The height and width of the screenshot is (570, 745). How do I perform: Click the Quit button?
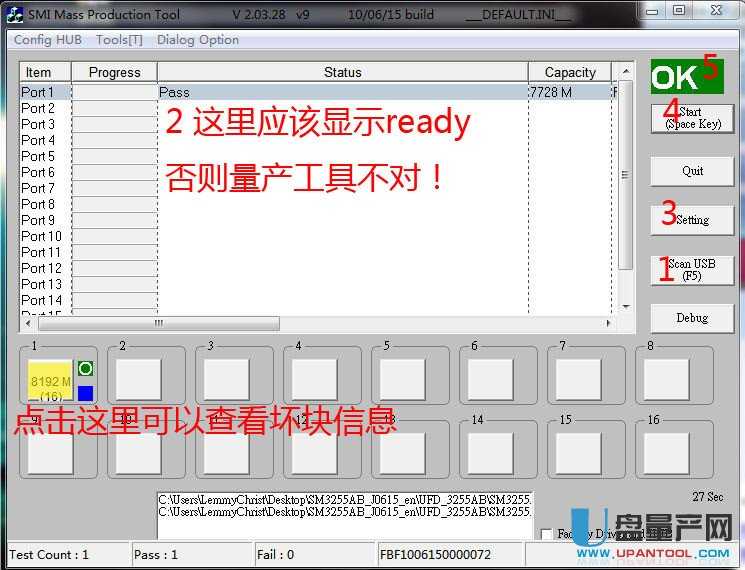(692, 171)
